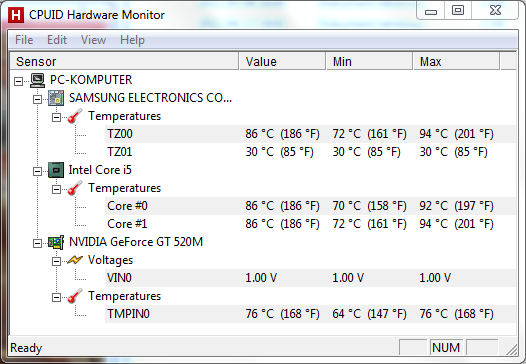
Task: Minimize the Hardware Monitor window
Action: tap(431, 11)
